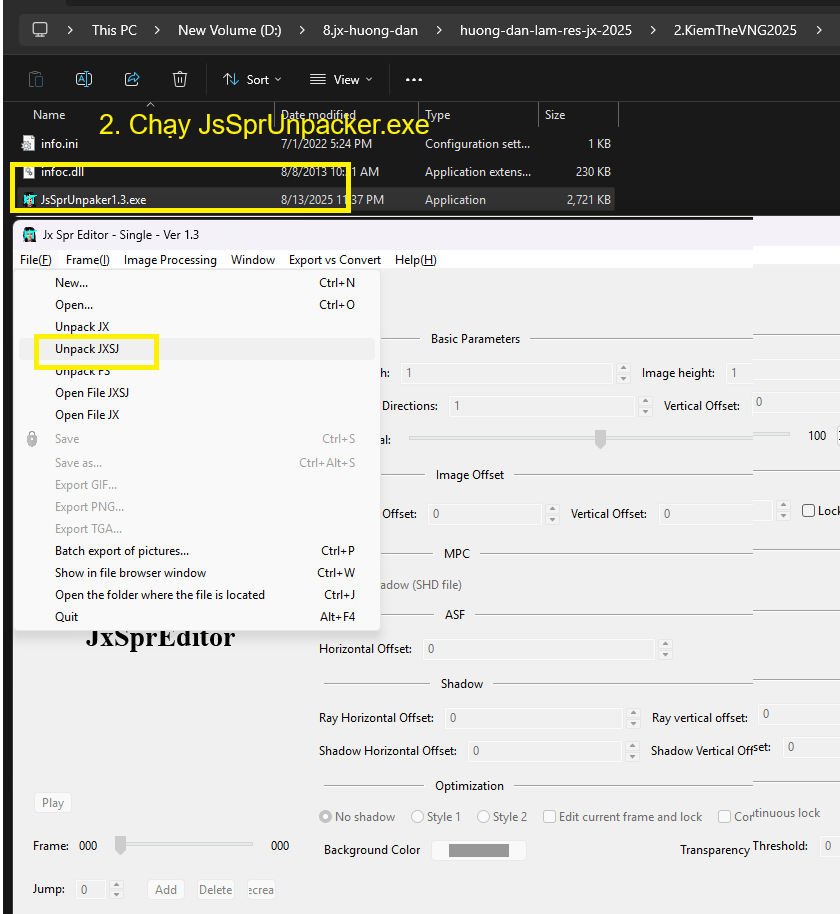Select the info.ini file icon

29,144
